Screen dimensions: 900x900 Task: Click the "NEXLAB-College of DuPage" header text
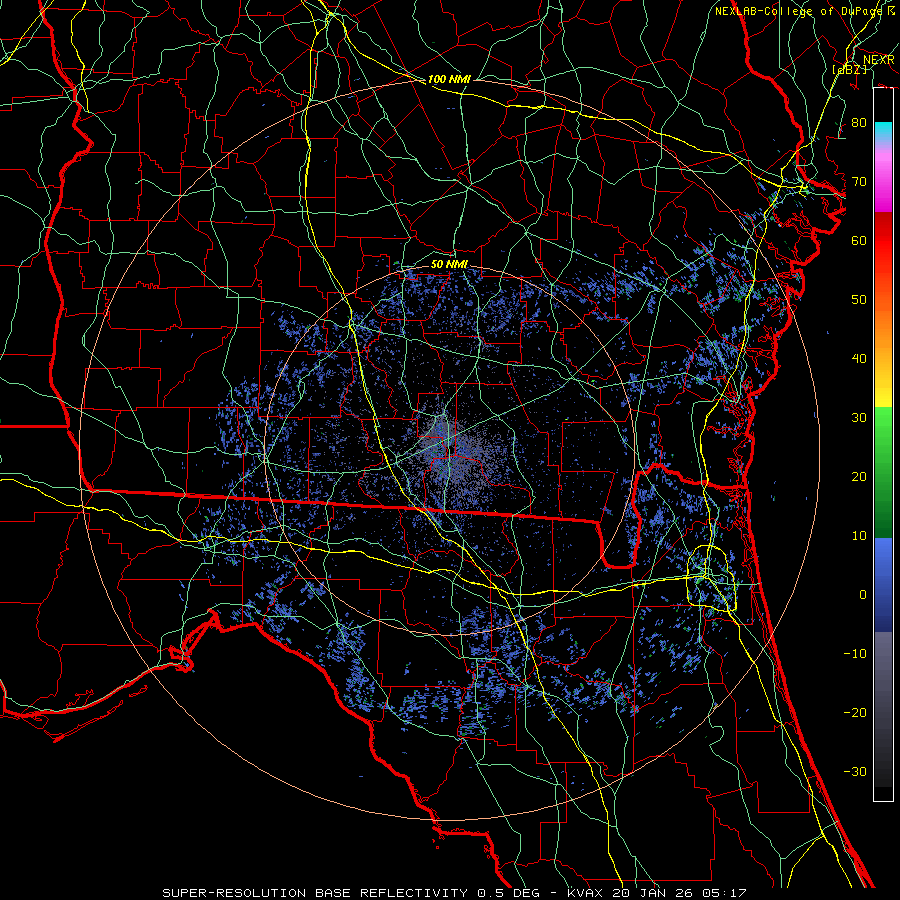(x=801, y=11)
